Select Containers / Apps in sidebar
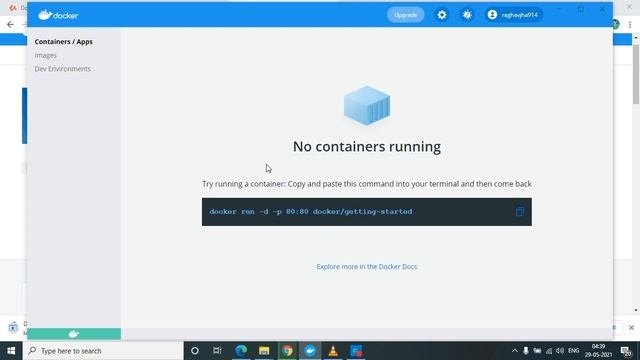 [64, 42]
